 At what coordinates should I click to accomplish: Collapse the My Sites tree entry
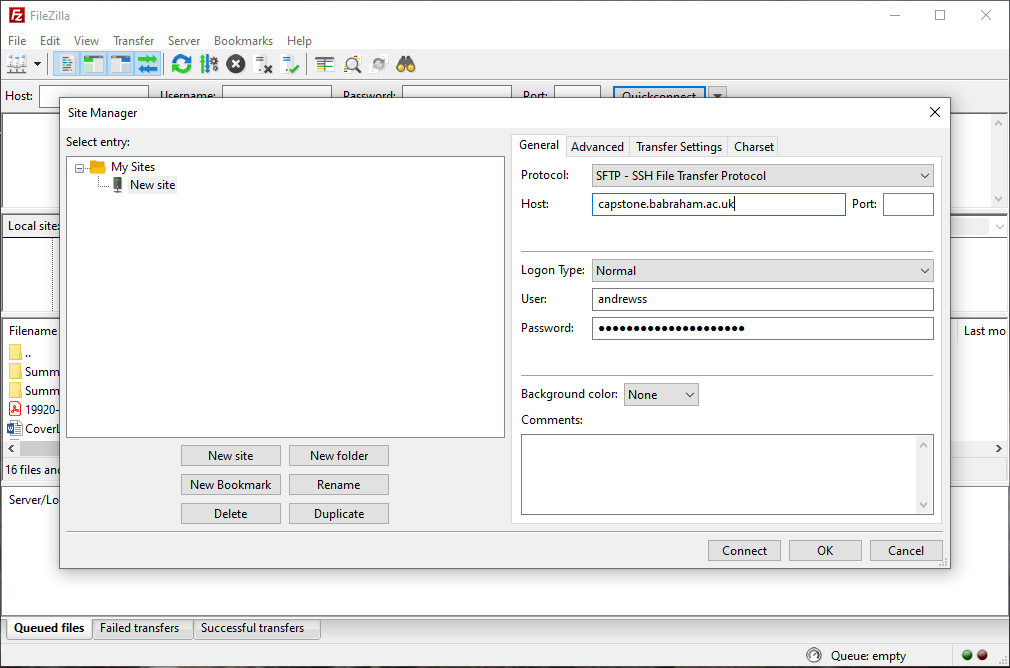pos(80,167)
